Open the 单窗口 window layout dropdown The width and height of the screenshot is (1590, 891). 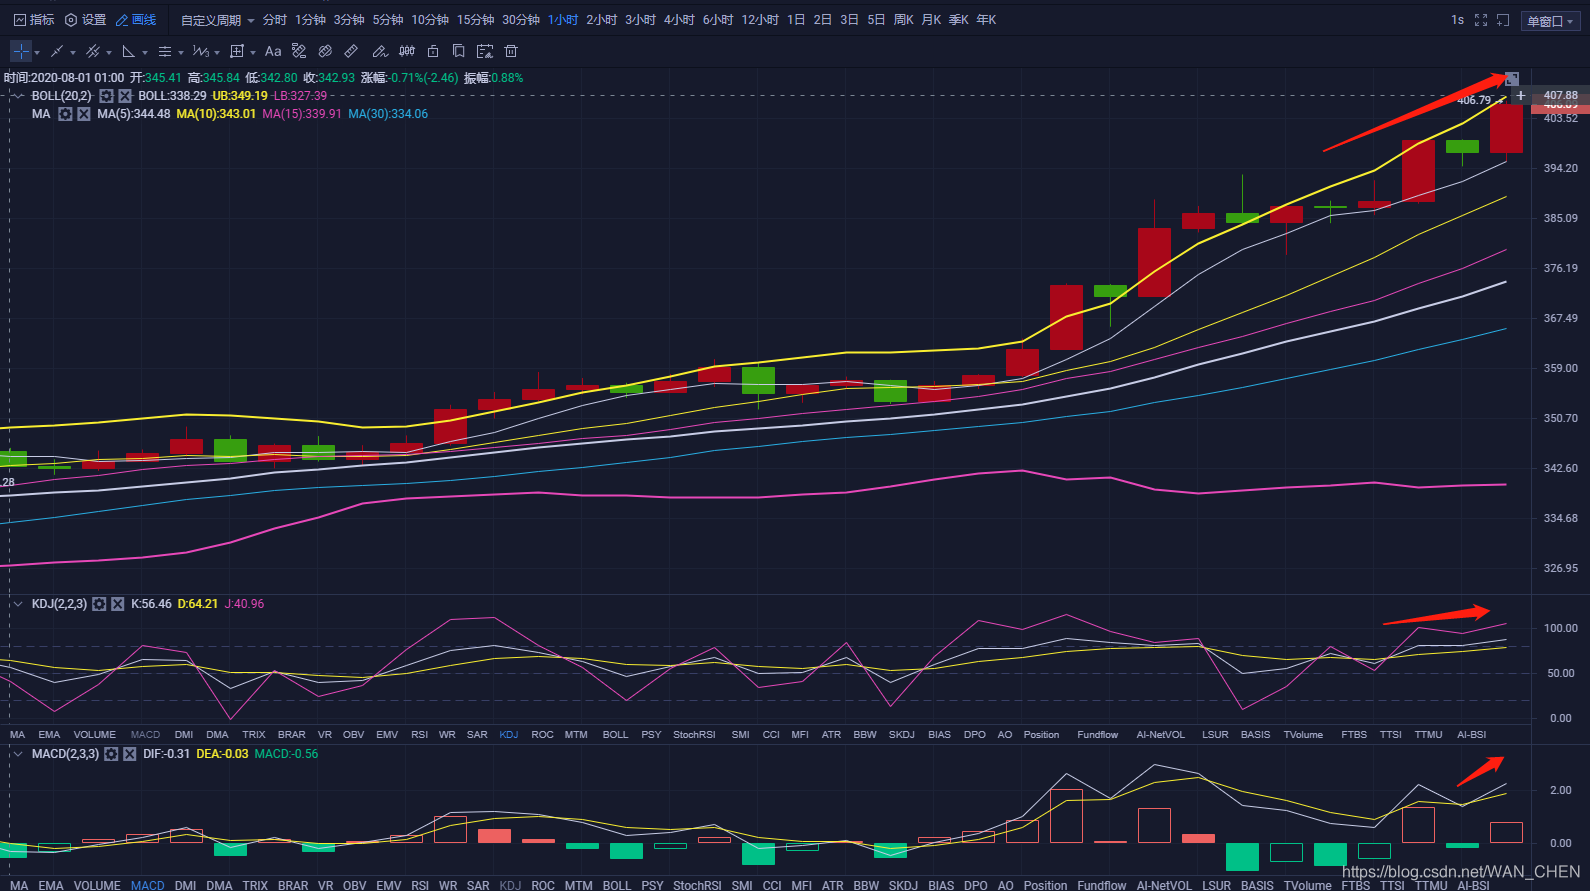(x=1550, y=21)
